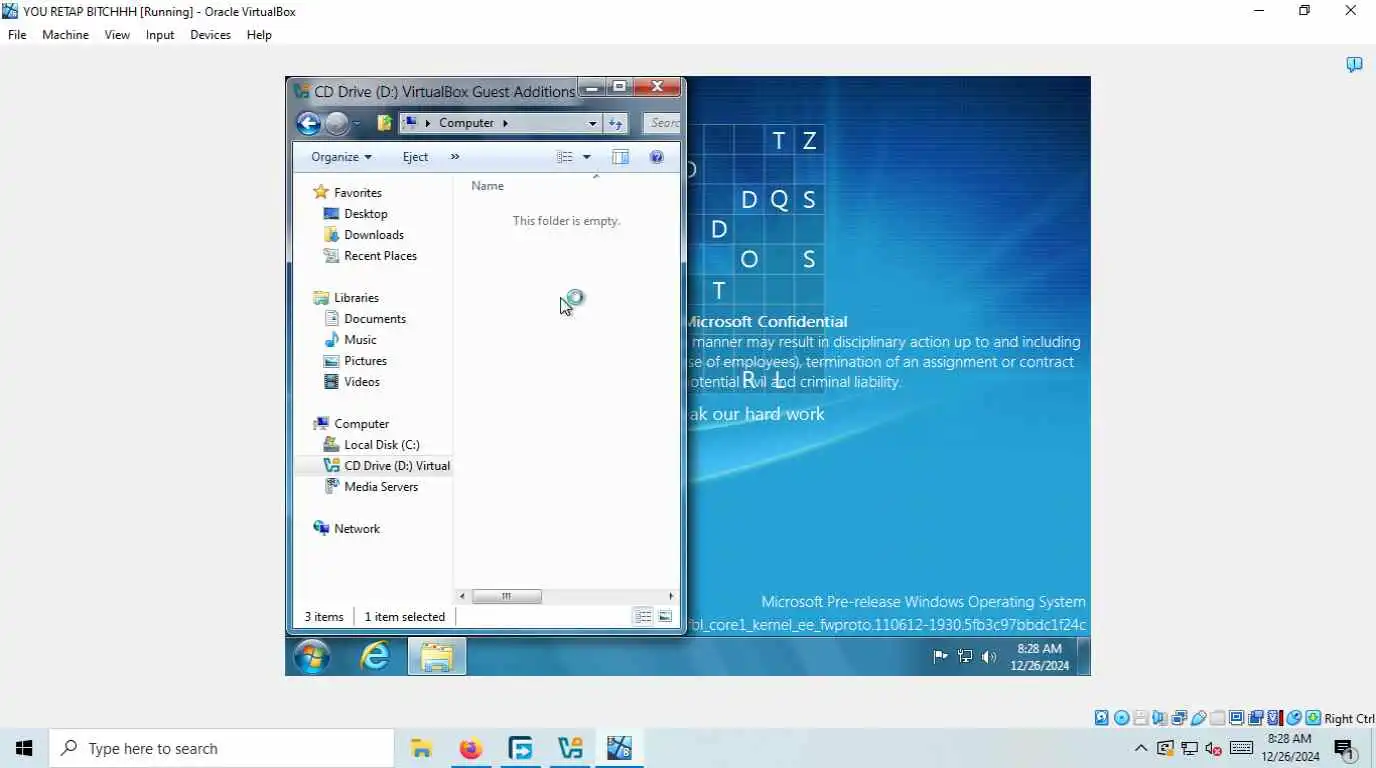Show hidden icons in host system tray
Viewport: 1376px width, 768px height.
pos(1140,748)
